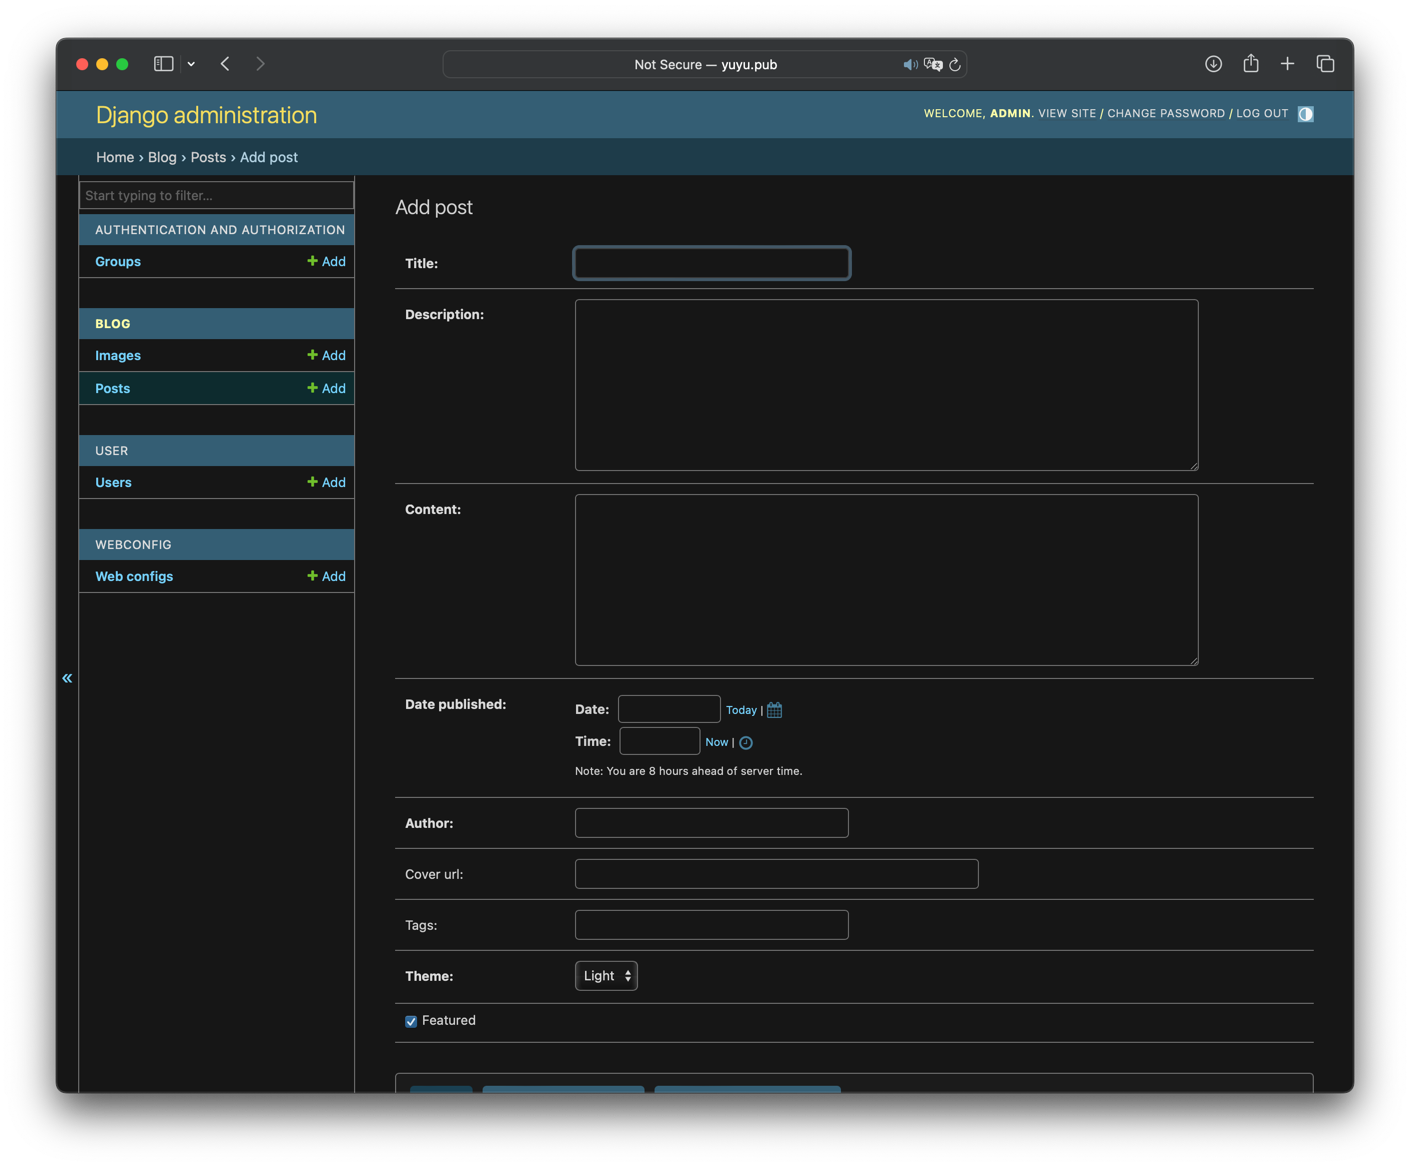
Task: Toggle the Featured checkbox
Action: coord(411,1021)
